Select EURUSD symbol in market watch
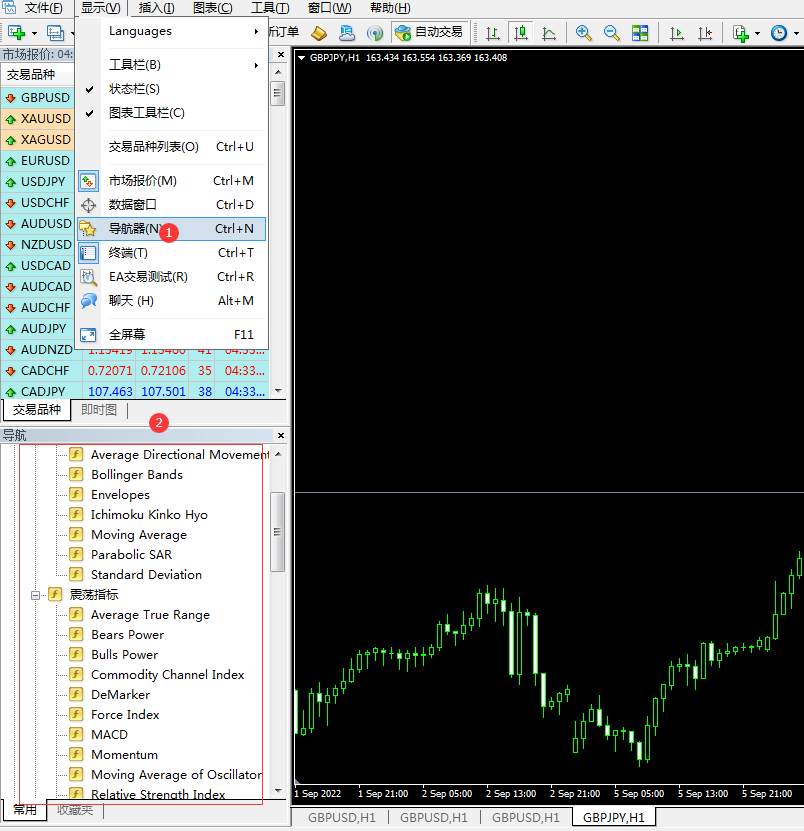The image size is (804, 831). 45,161
